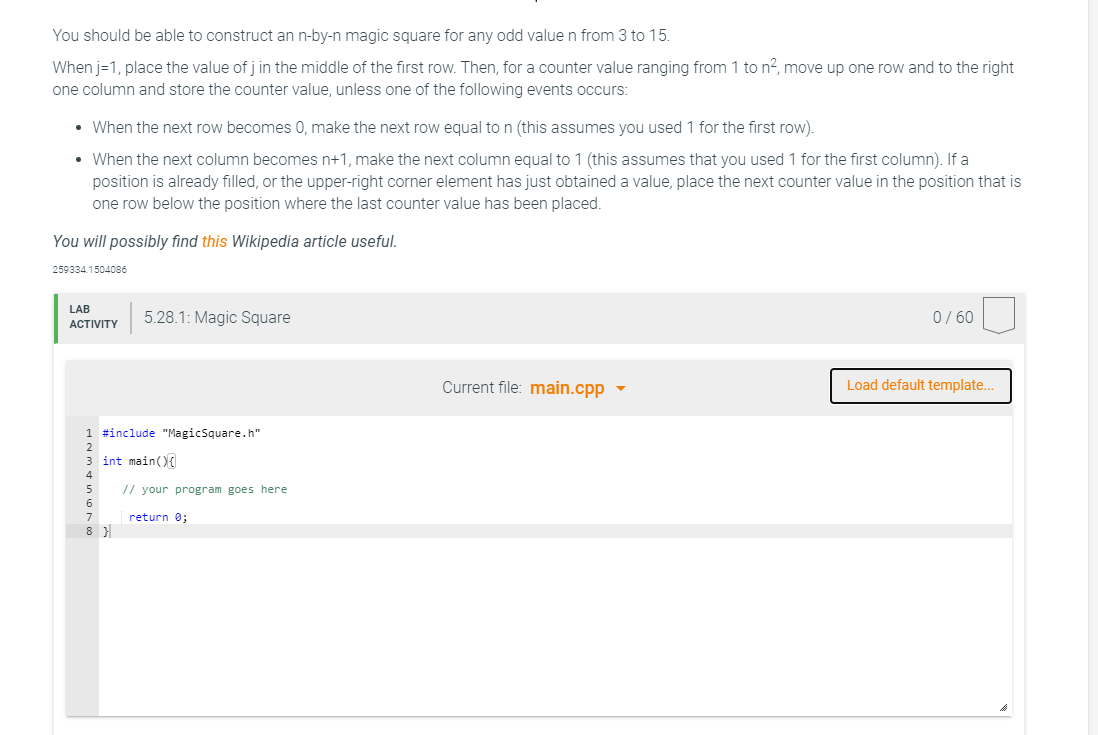Click line number 3 in the gutter

click(89, 461)
